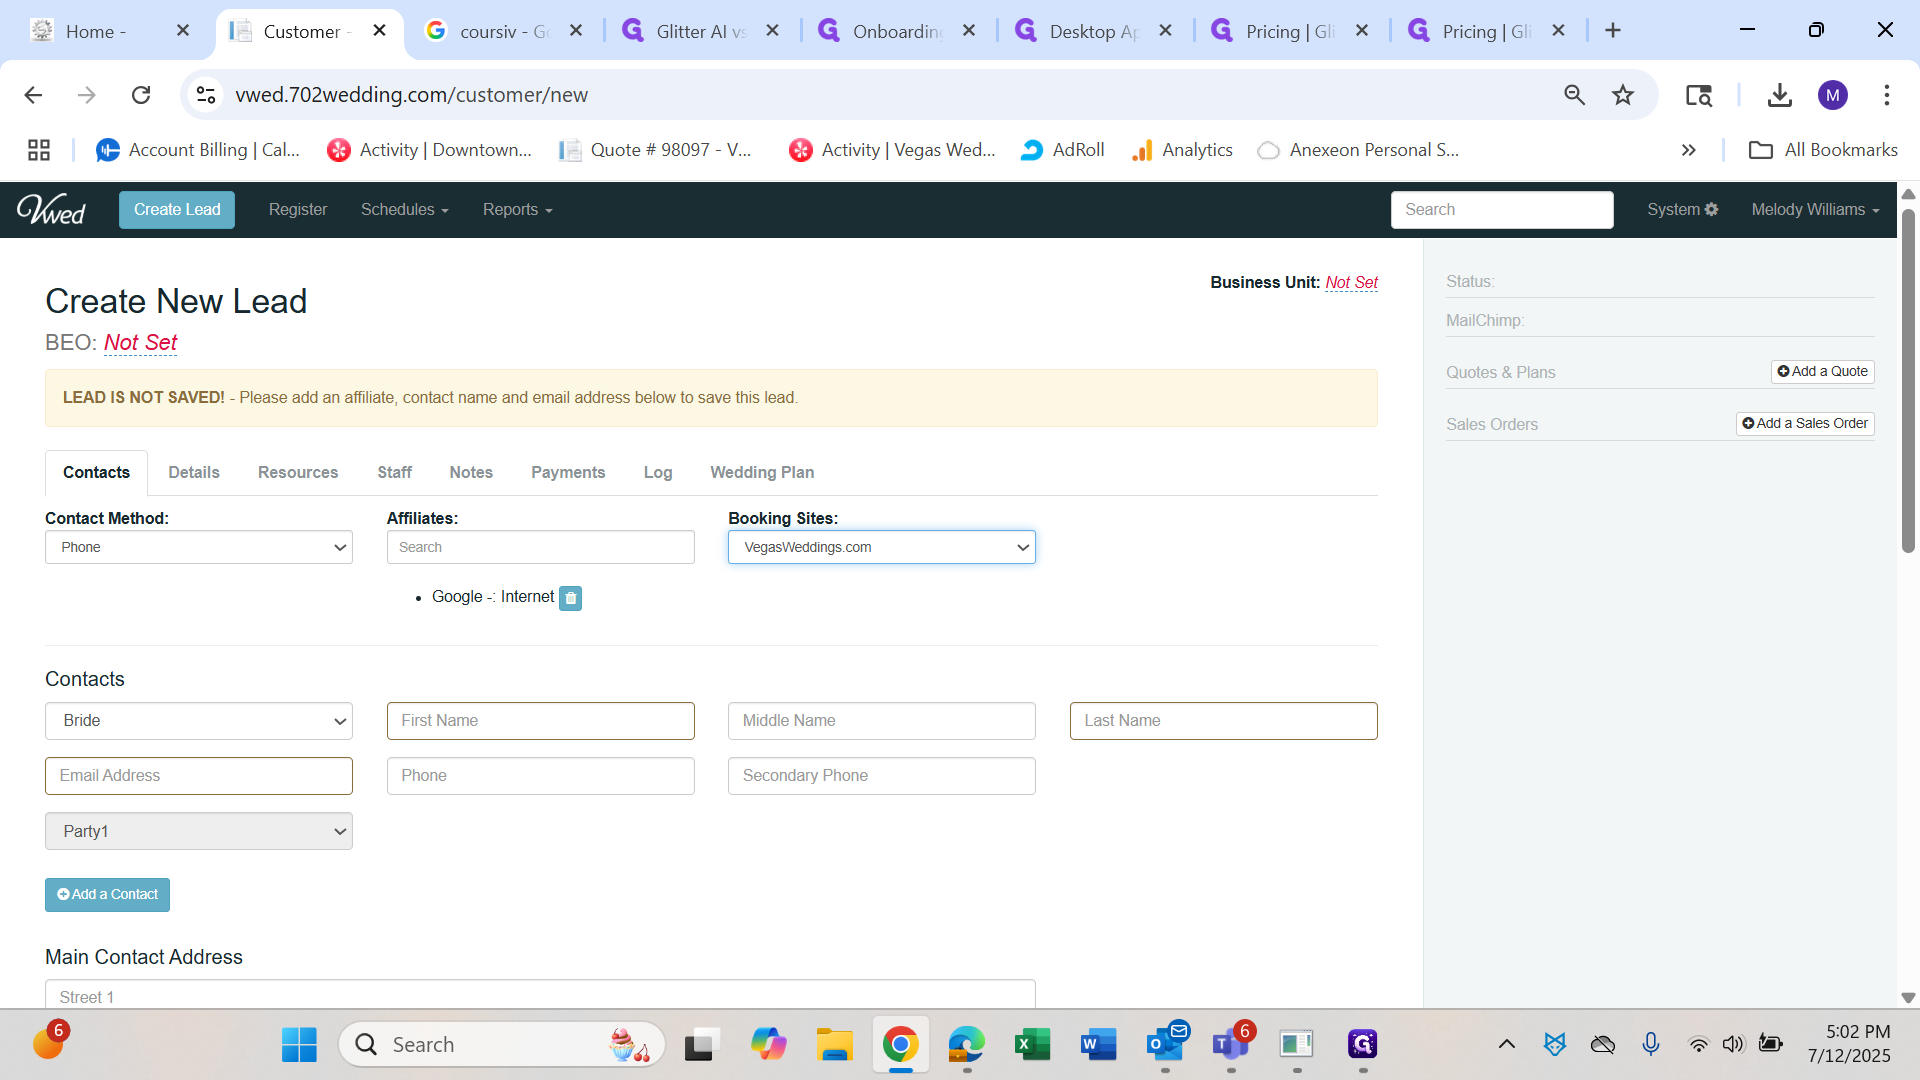Delete the Google Internet affiliate with trash icon
This screenshot has height=1080, width=1920.
(x=570, y=598)
